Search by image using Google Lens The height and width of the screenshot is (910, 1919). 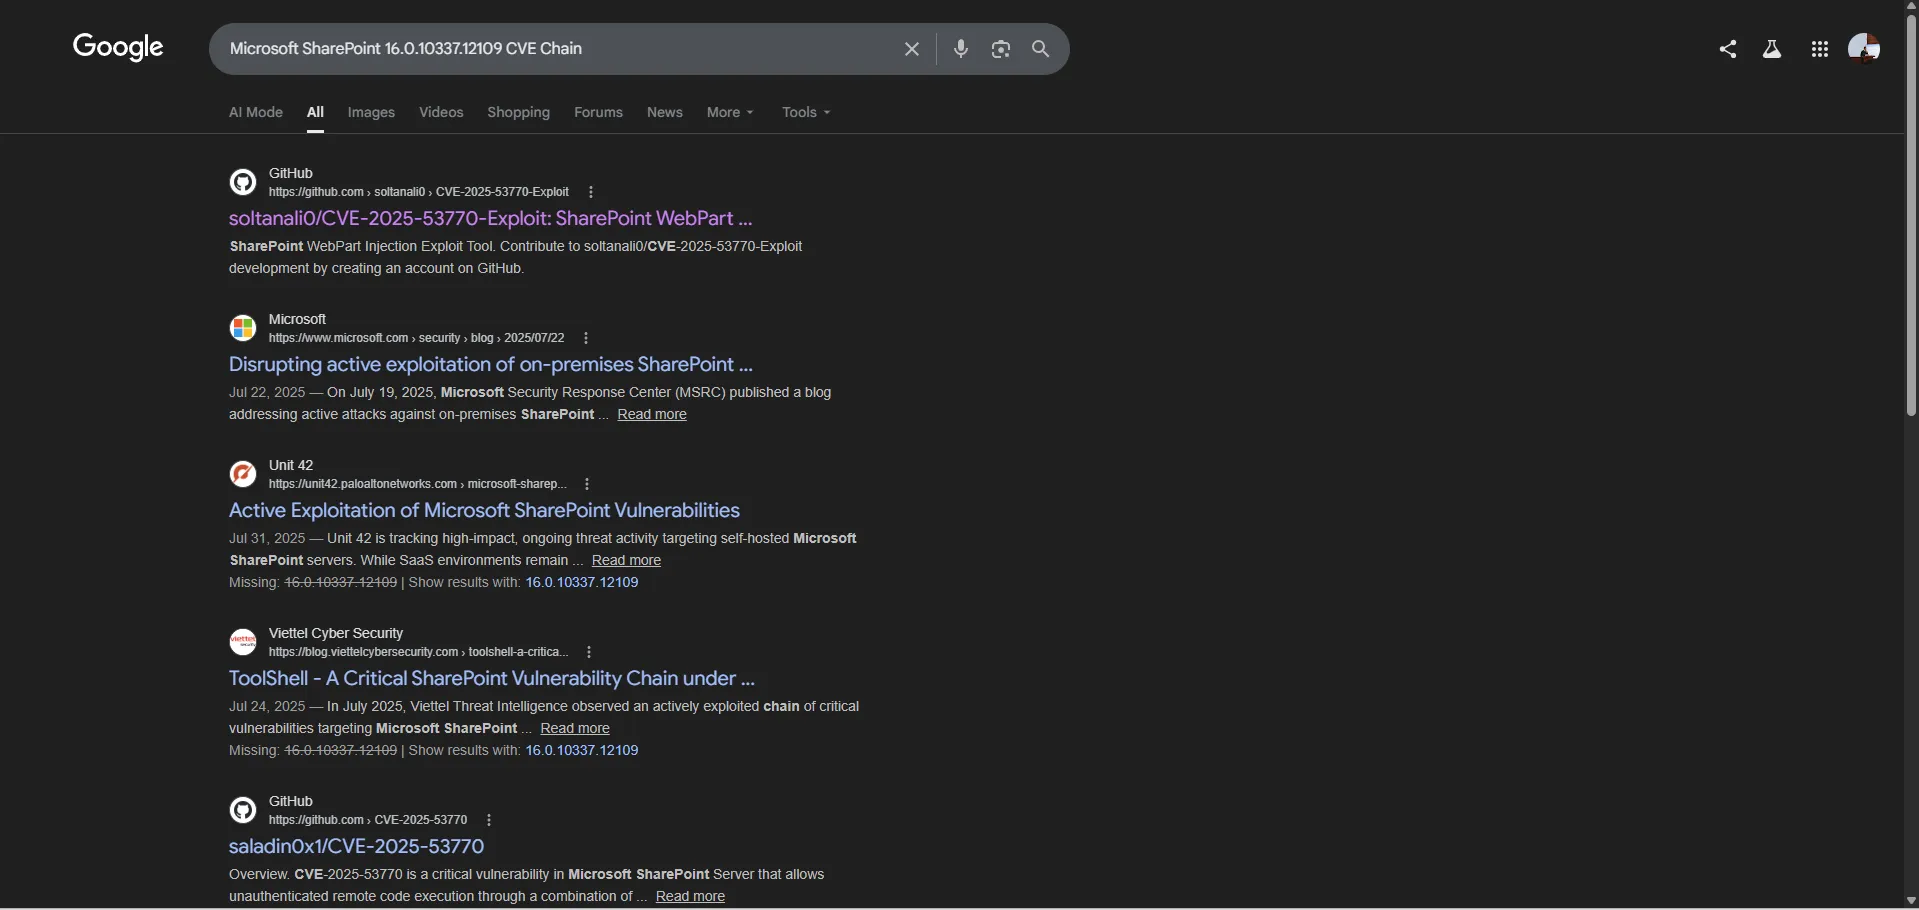tap(1001, 48)
